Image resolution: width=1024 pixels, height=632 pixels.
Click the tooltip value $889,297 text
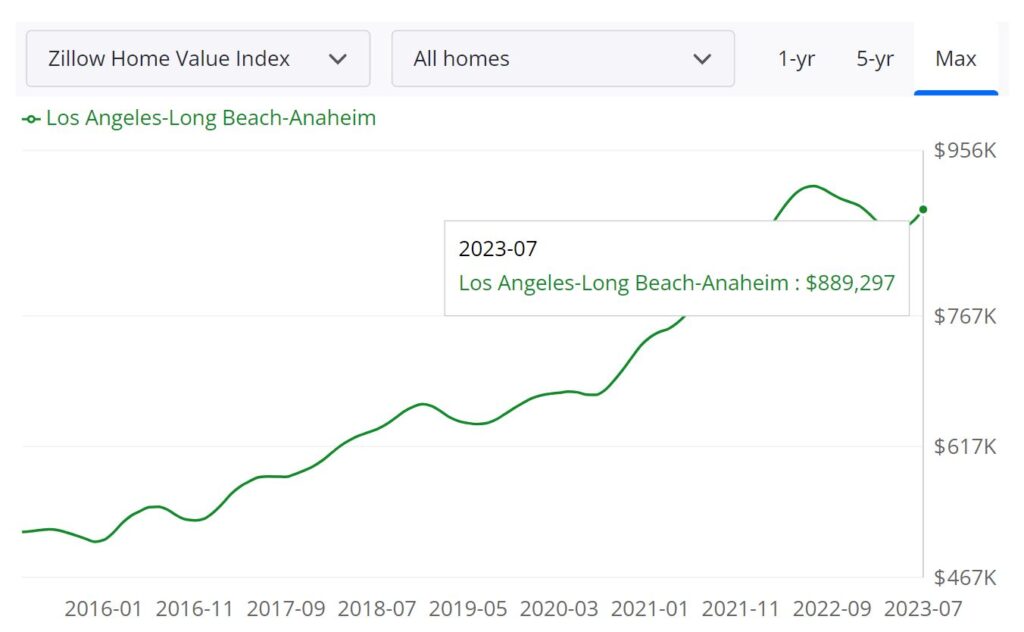click(x=850, y=283)
